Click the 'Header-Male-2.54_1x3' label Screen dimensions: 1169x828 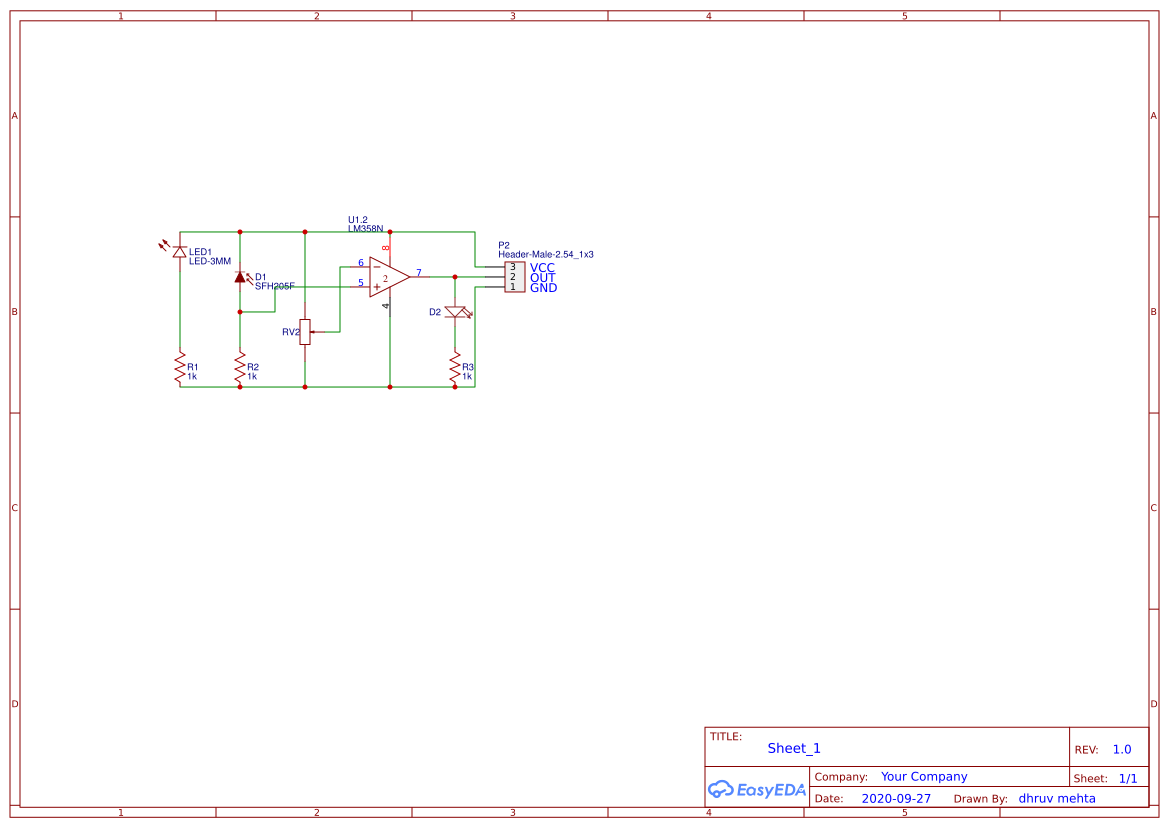point(546,254)
